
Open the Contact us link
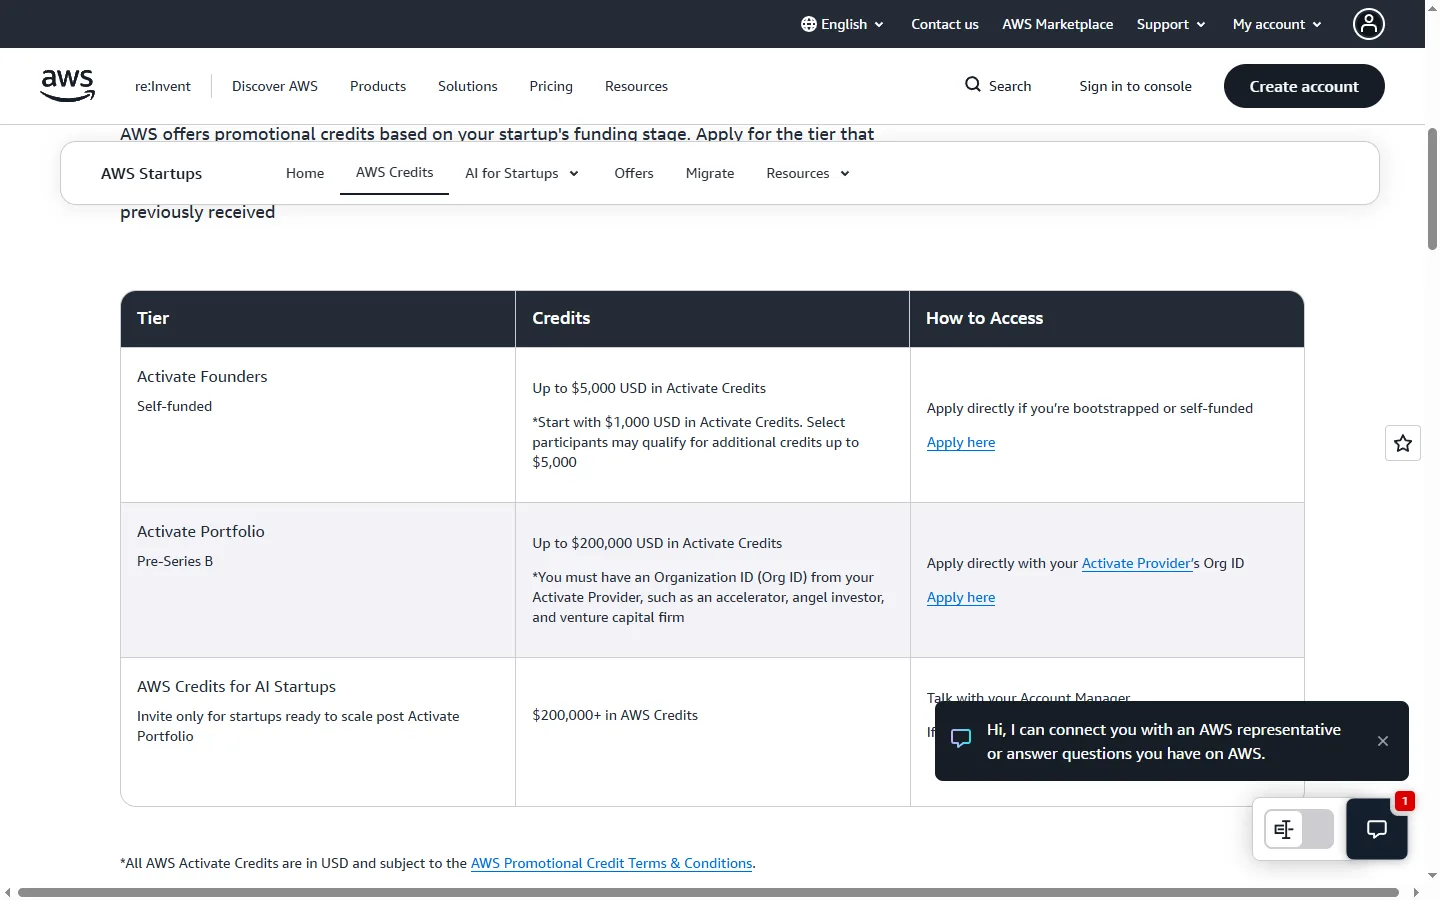pyautogui.click(x=945, y=24)
